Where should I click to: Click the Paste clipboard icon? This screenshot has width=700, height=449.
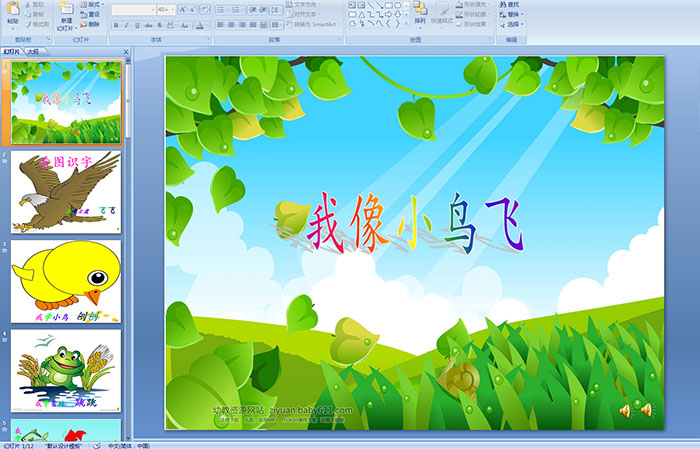point(13,8)
